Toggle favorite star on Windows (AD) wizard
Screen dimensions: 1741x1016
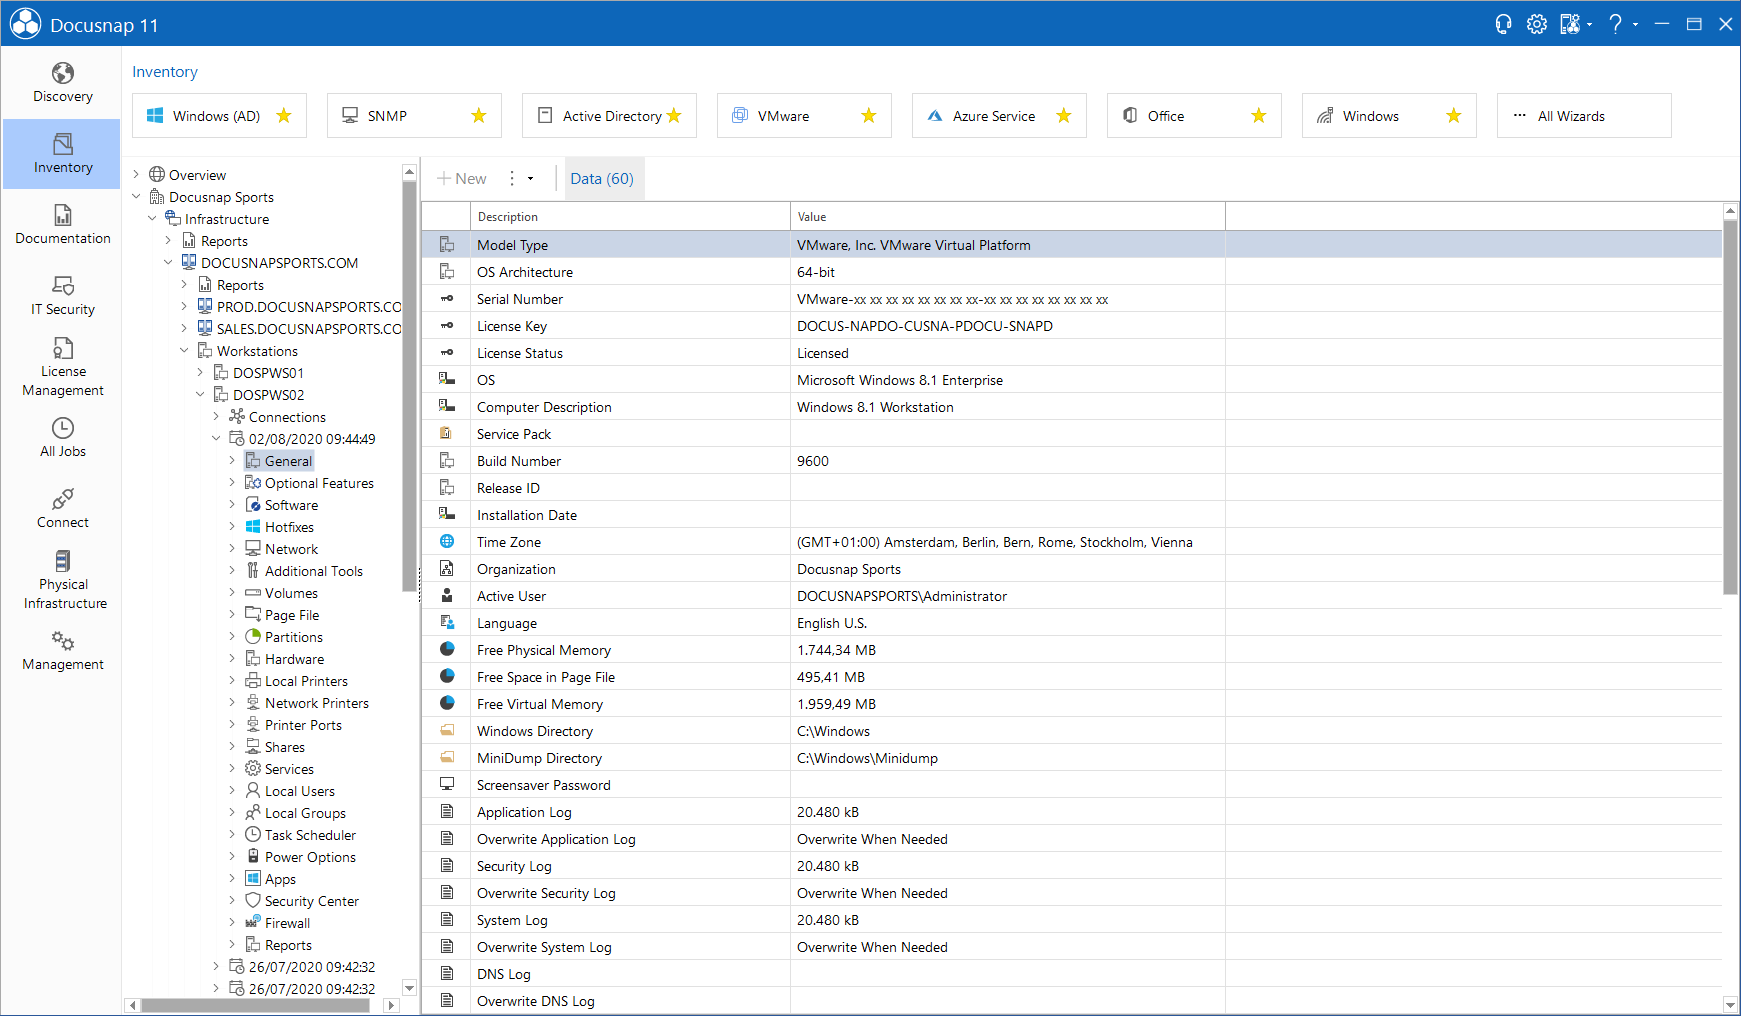(x=284, y=116)
